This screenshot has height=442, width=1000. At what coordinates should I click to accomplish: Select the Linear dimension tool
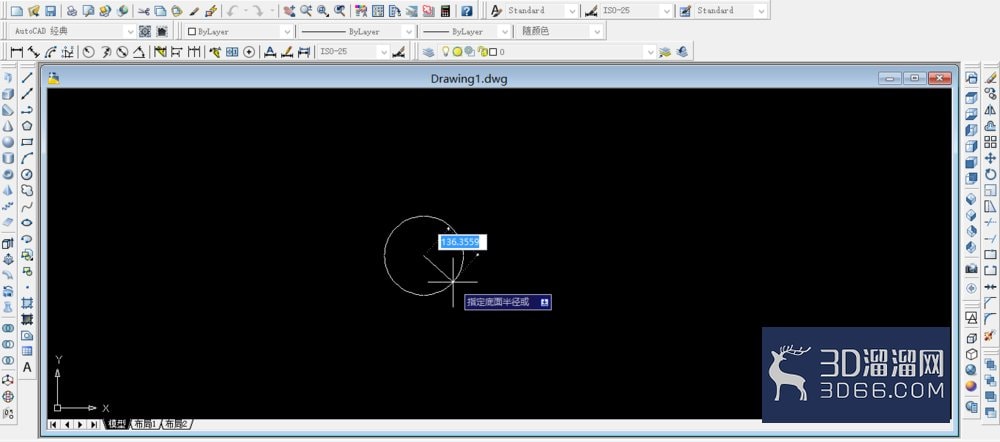click(x=17, y=52)
